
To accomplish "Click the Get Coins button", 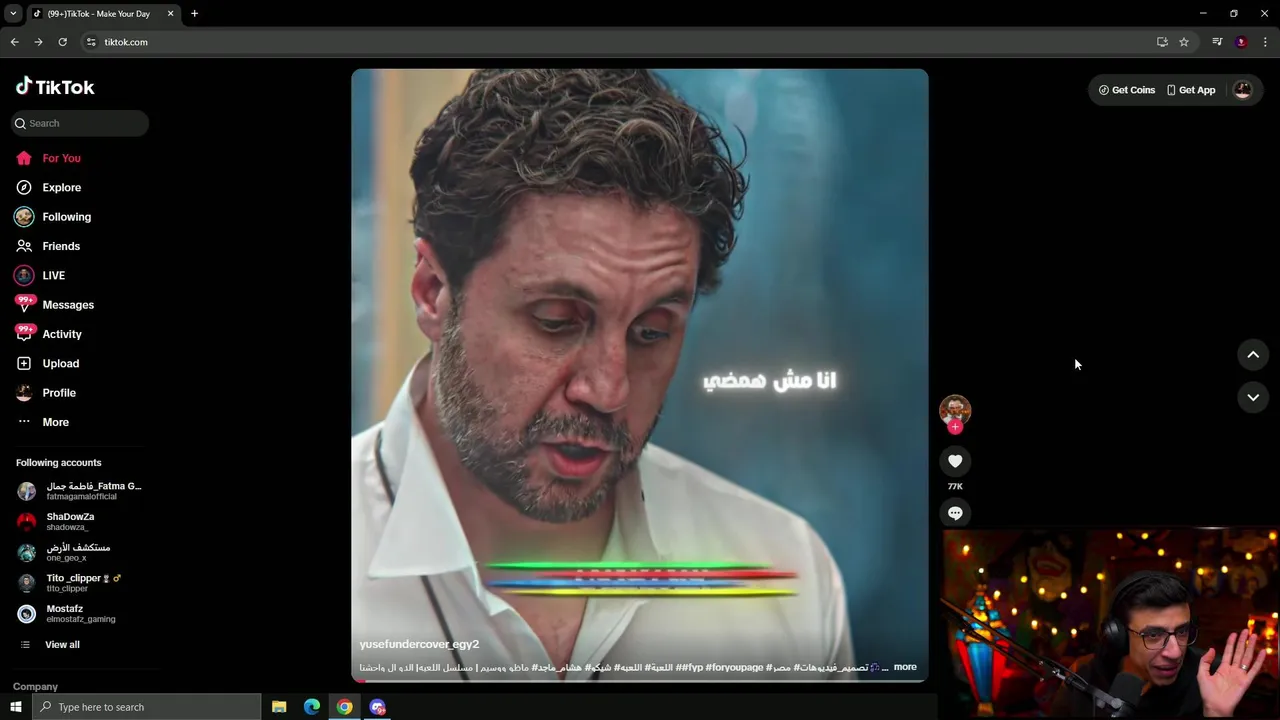I will pos(1127,90).
